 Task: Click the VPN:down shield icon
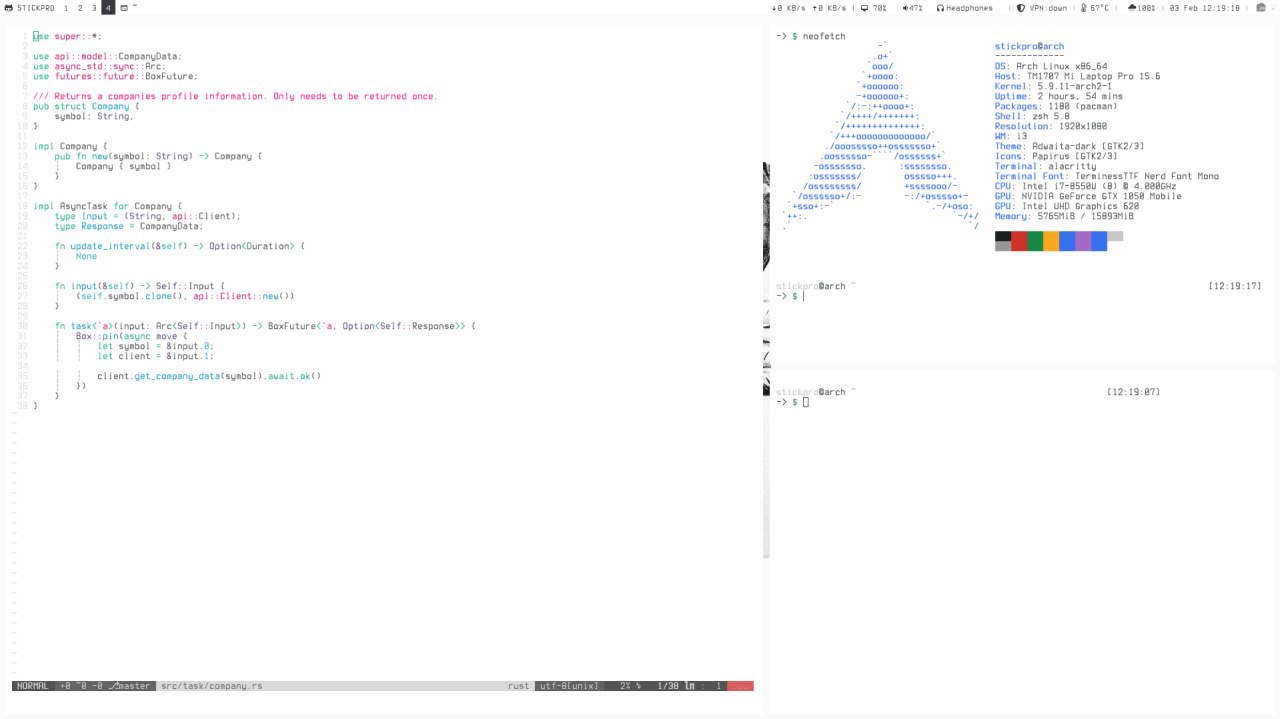(1021, 8)
